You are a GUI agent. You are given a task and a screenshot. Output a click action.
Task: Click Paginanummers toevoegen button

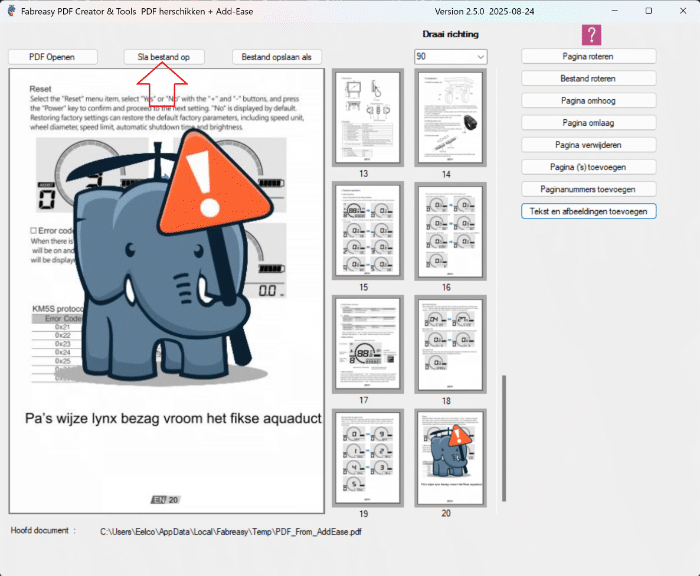coord(588,188)
